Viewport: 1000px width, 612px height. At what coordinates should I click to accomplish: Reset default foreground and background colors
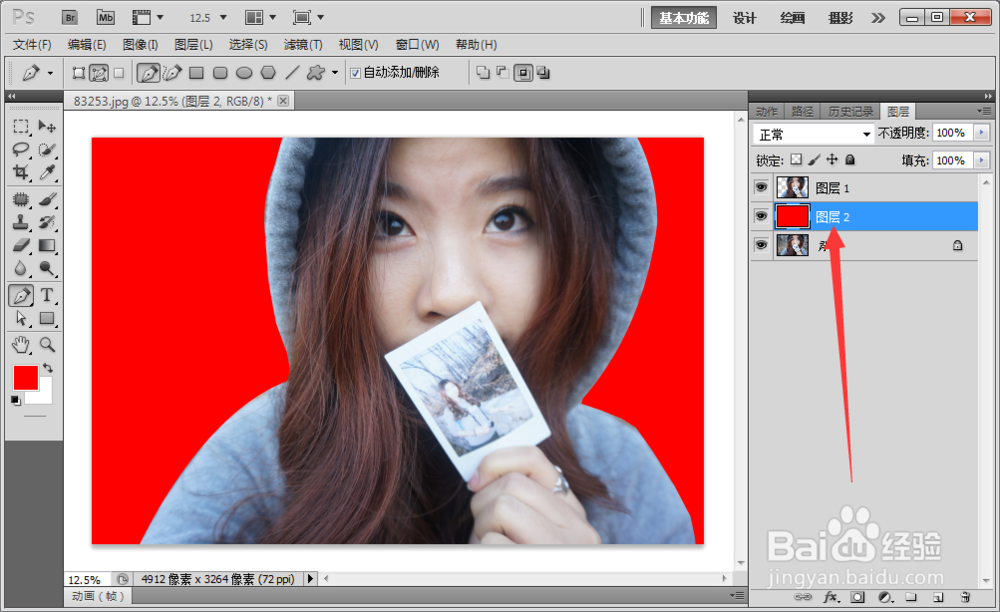click(x=16, y=401)
